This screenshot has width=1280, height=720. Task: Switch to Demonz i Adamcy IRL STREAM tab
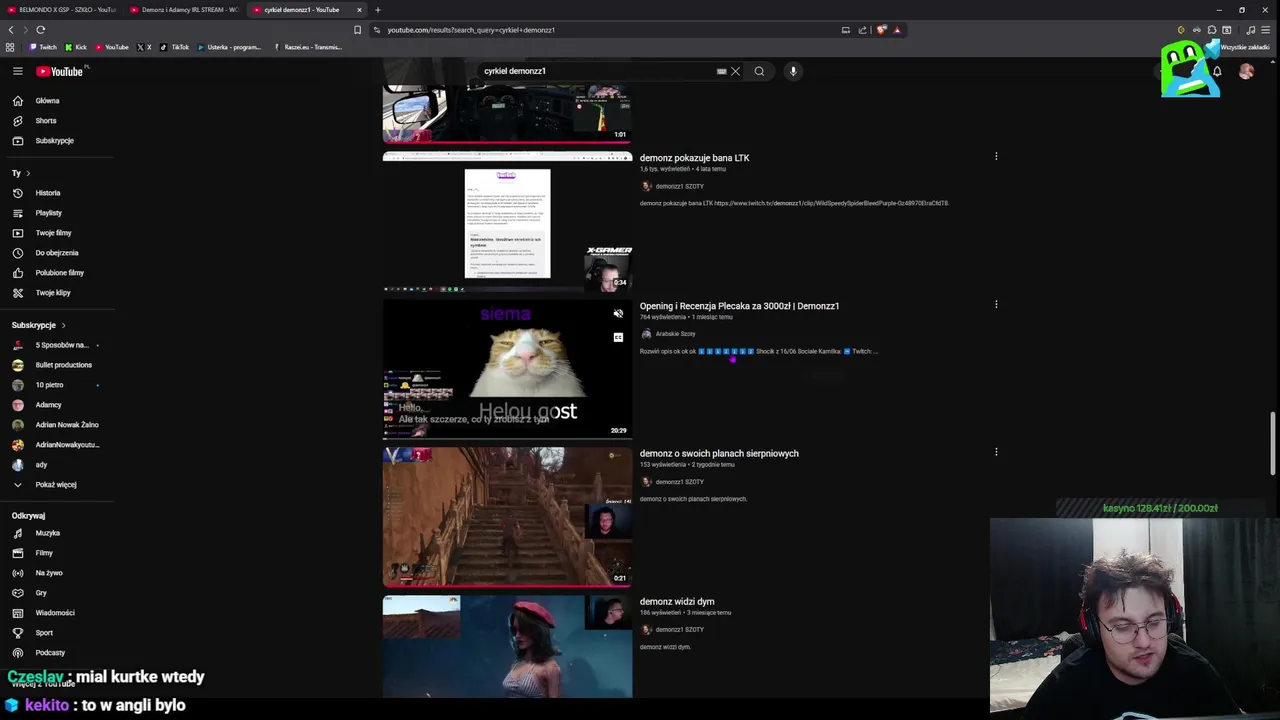(184, 10)
